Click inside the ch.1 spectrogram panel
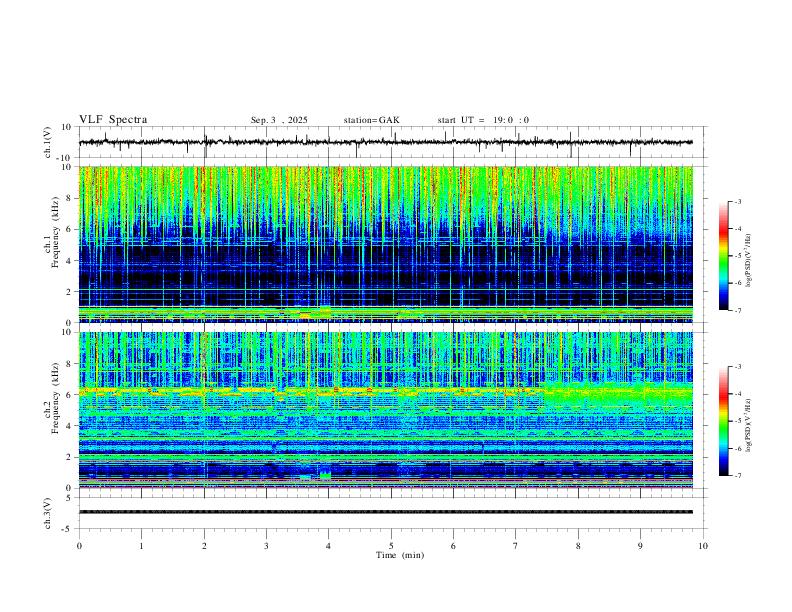The width and height of the screenshot is (792, 612). point(385,244)
